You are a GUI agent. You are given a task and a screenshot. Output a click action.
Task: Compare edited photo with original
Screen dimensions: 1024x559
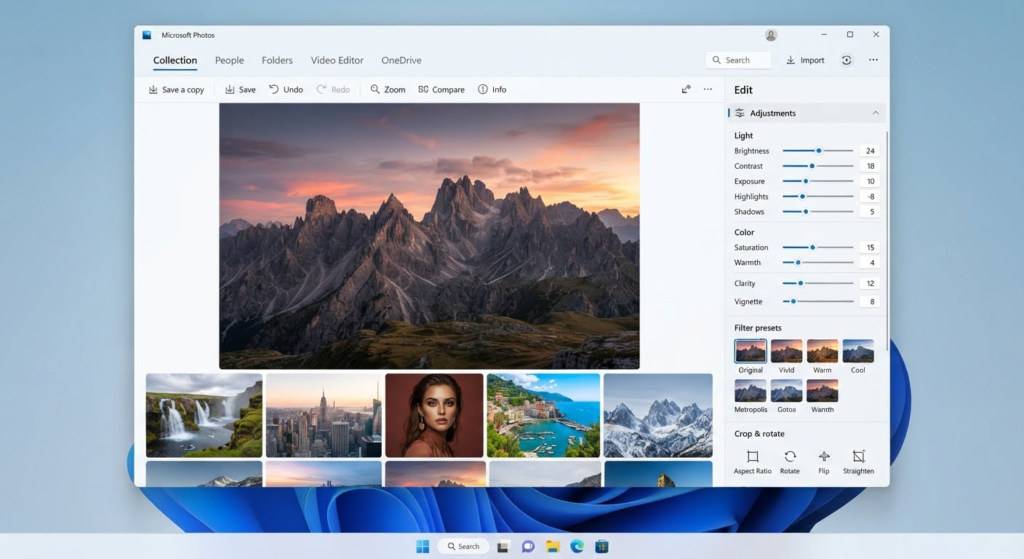[441, 89]
